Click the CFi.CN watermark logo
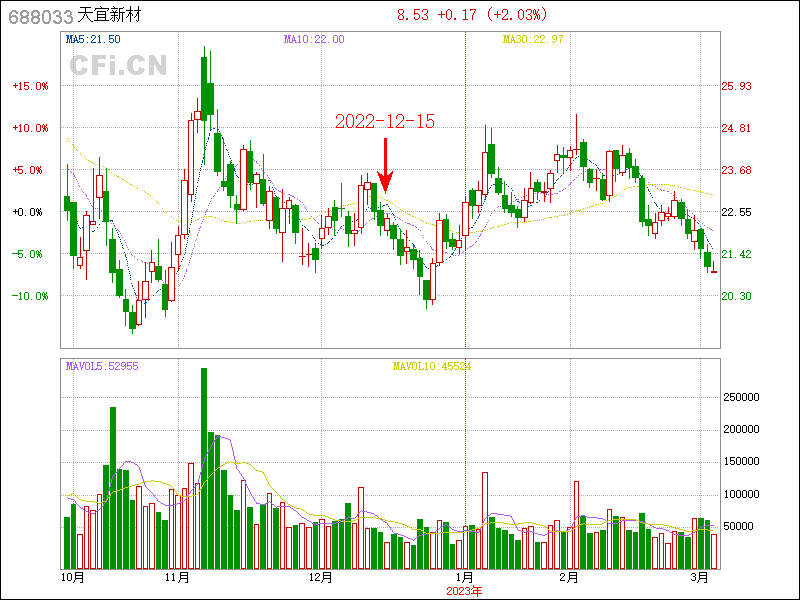Viewport: 800px width, 600px height. tap(117, 66)
